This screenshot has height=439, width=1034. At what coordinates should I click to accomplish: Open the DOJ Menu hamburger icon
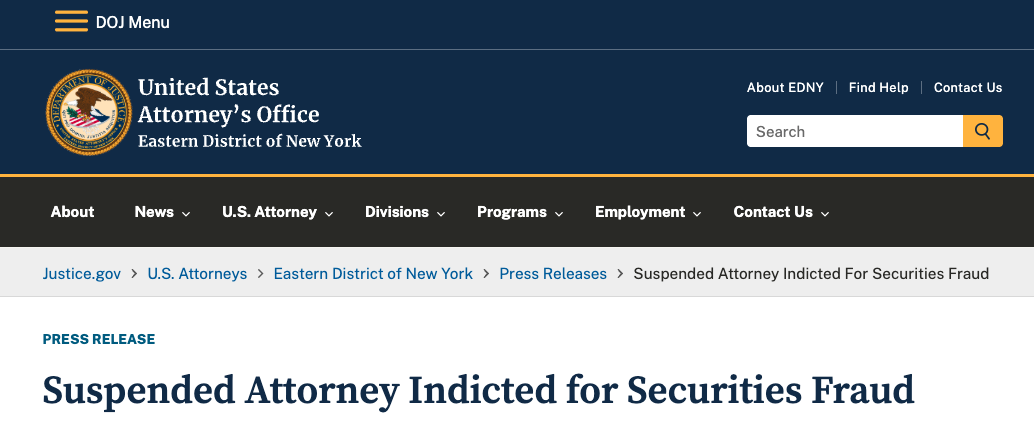71,22
